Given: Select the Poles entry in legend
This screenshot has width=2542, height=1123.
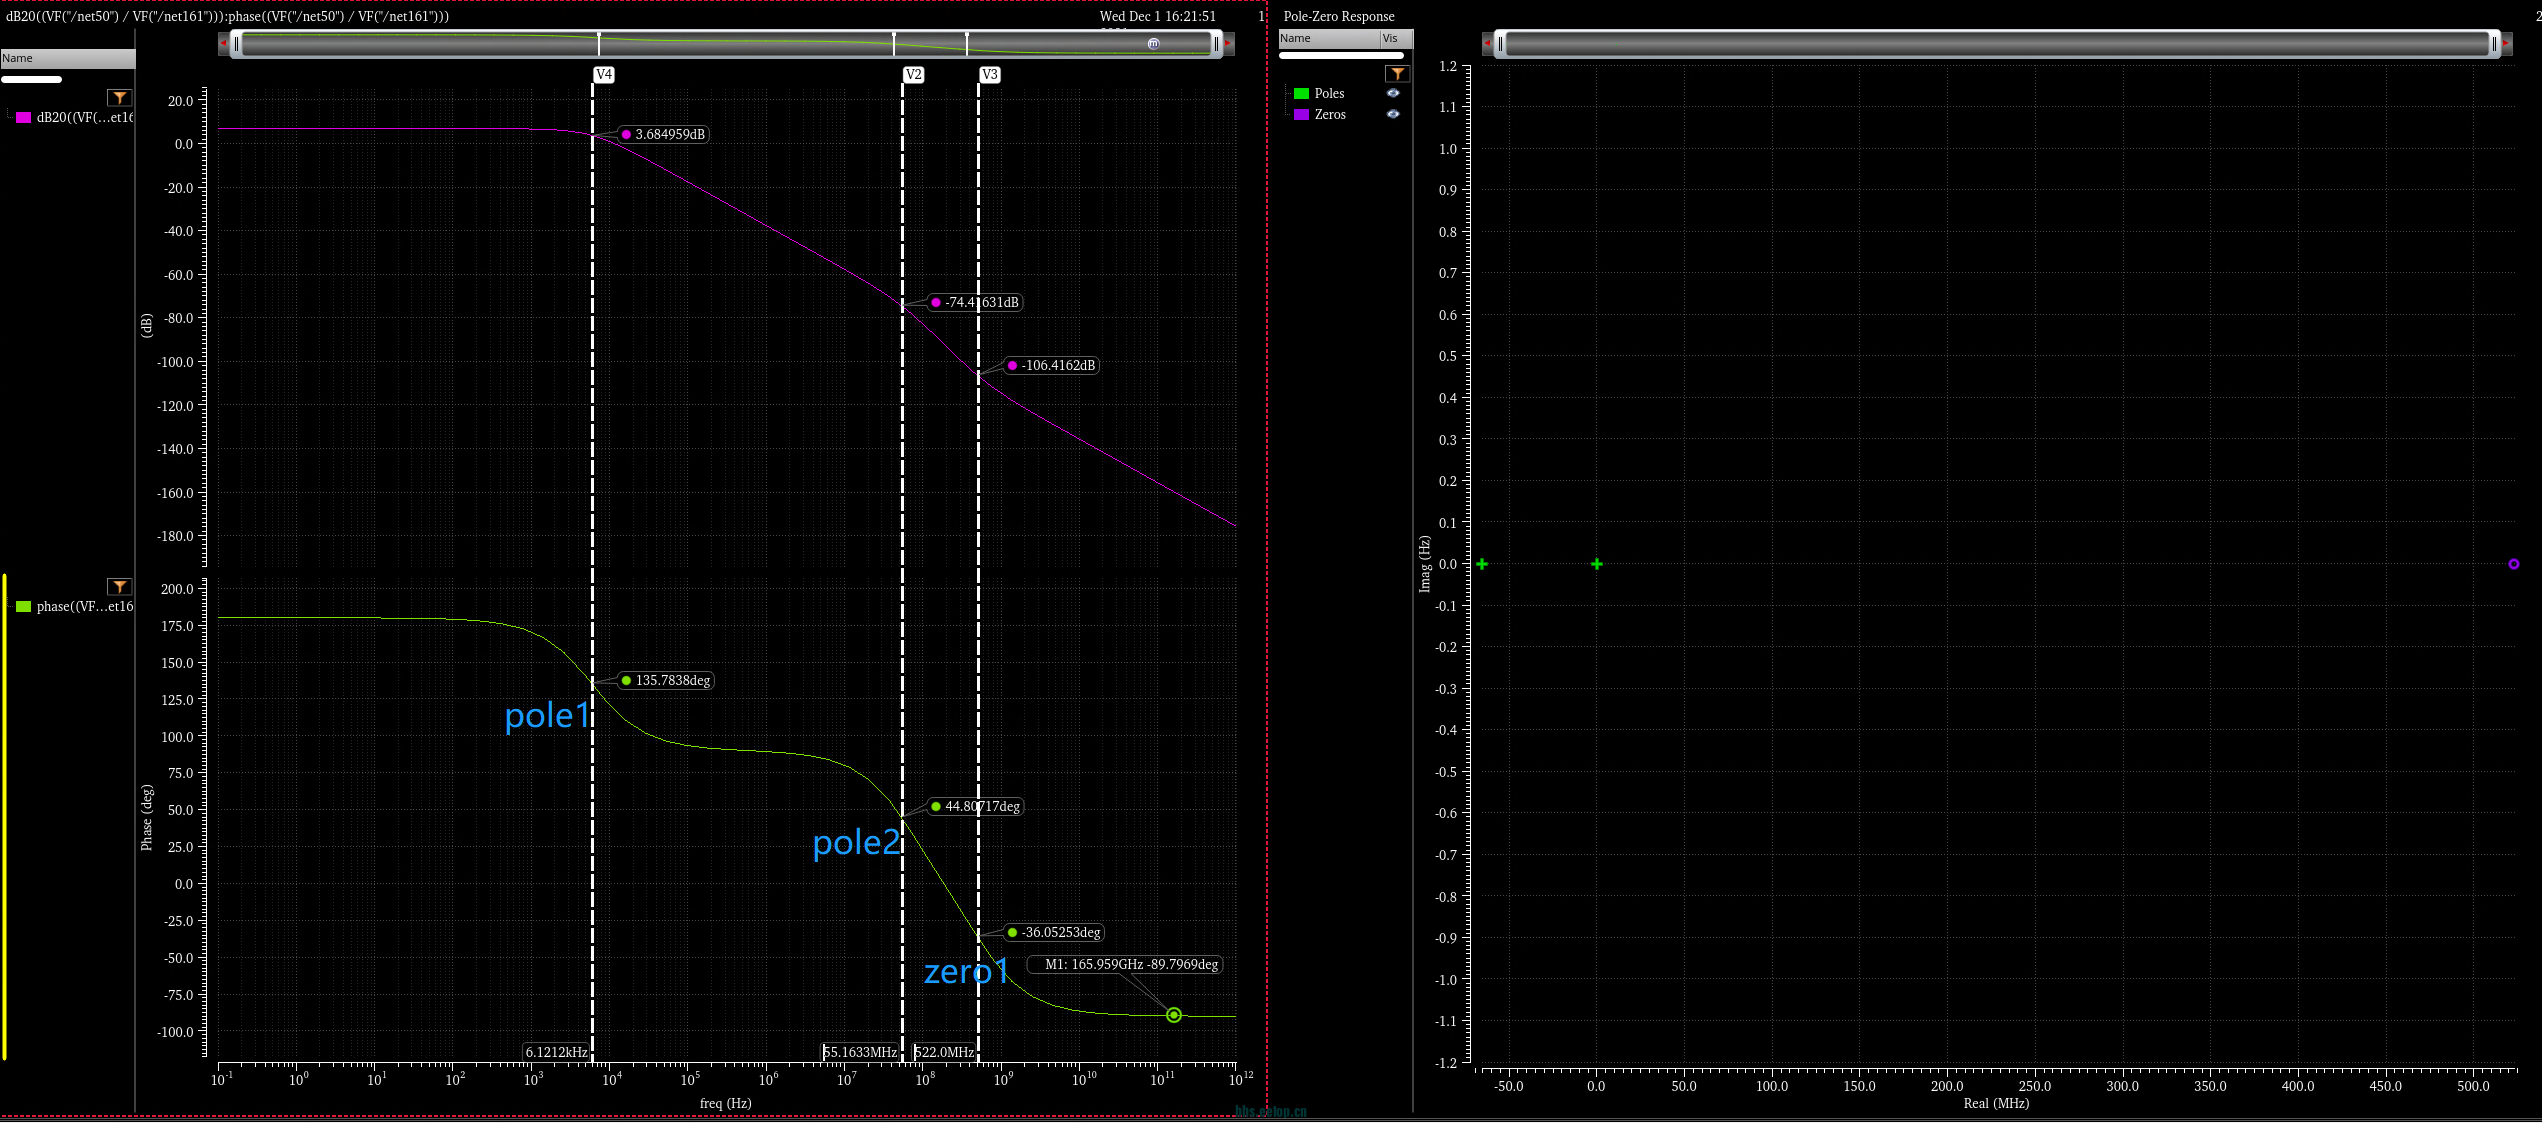Looking at the screenshot, I should 1329,94.
